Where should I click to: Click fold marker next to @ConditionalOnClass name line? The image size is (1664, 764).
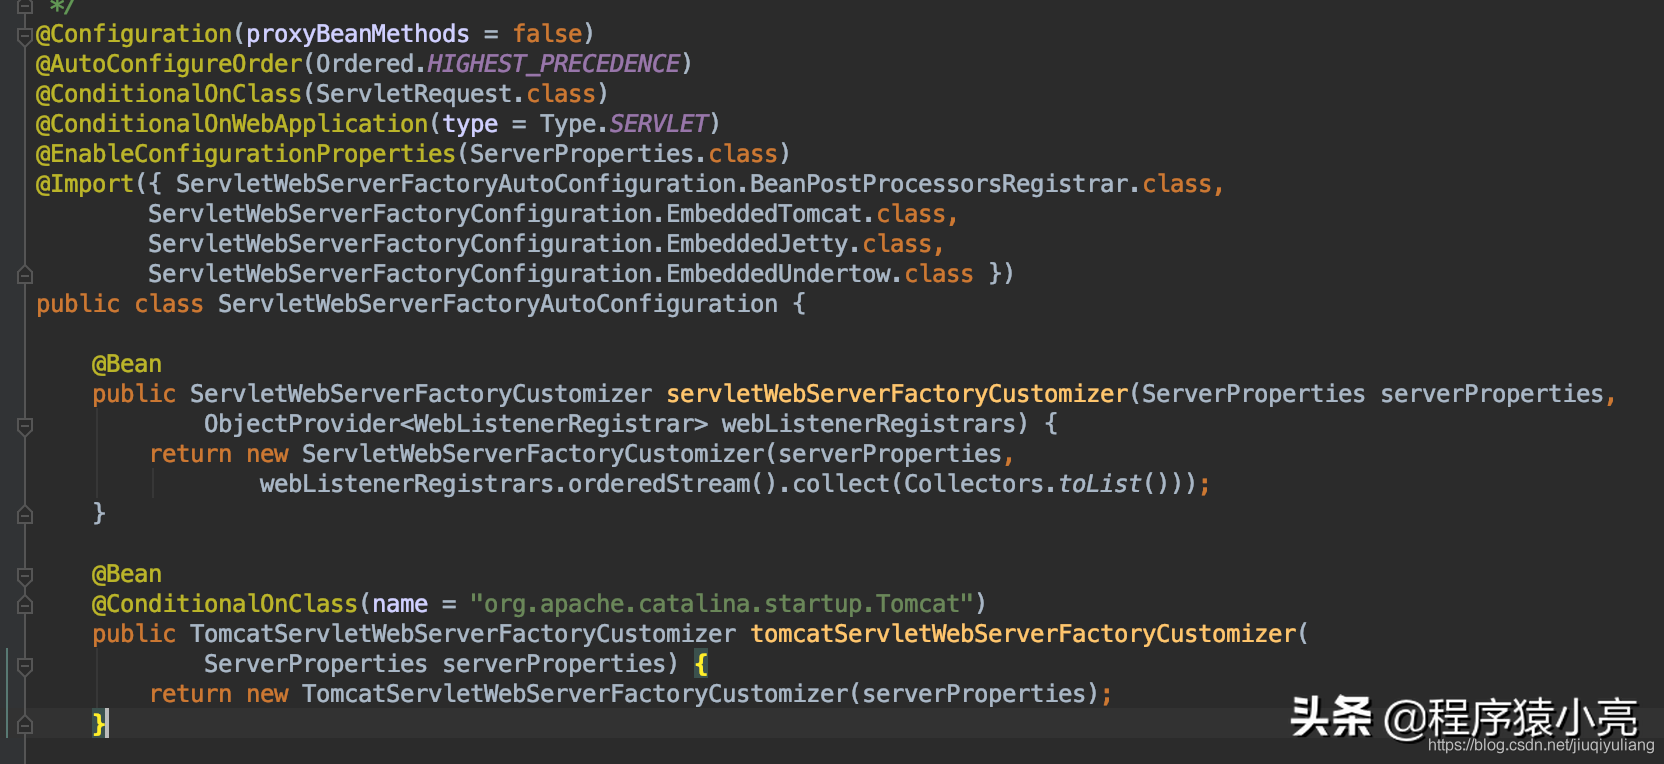[x=25, y=604]
